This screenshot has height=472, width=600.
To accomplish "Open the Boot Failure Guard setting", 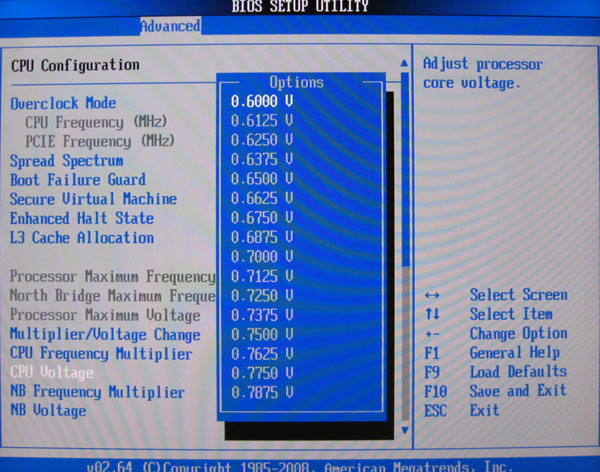I will click(x=78, y=180).
